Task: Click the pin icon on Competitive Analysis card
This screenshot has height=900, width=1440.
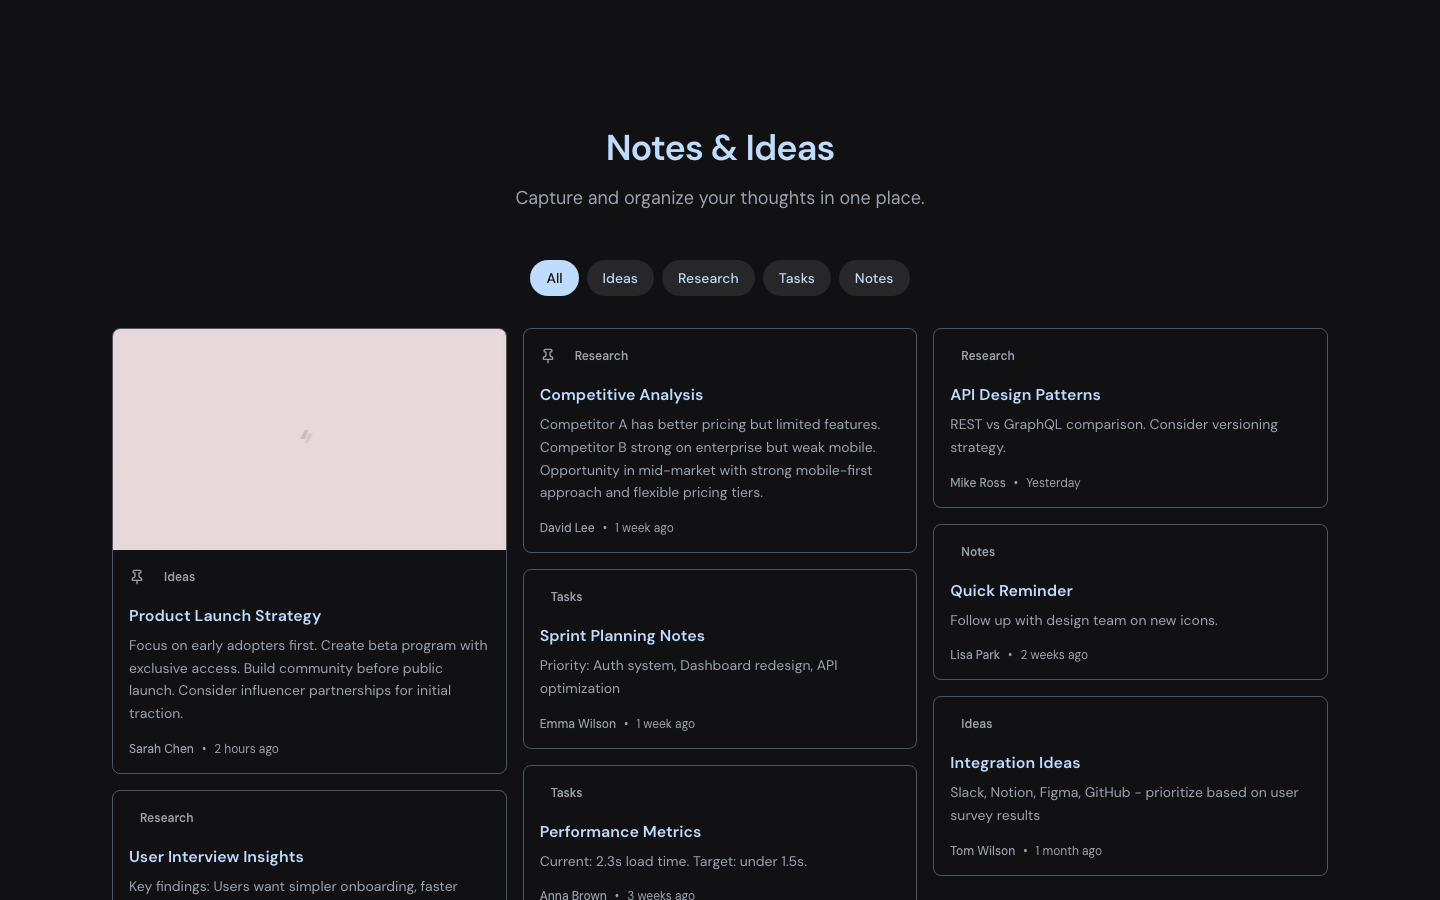Action: 548,355
